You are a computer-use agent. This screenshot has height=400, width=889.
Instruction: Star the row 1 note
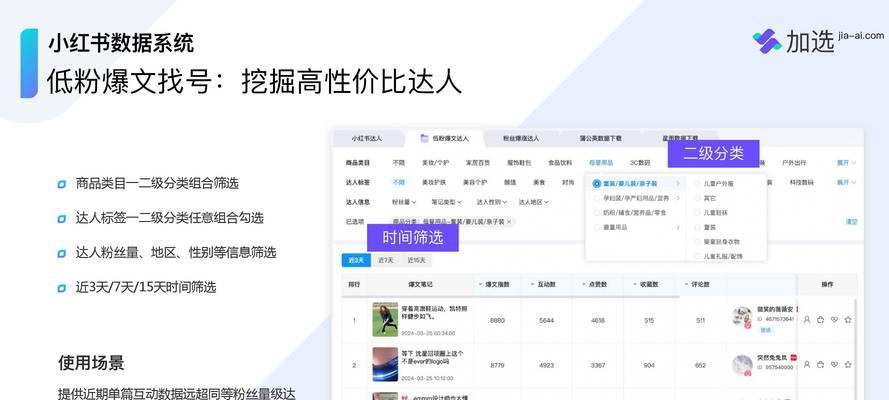click(x=848, y=320)
